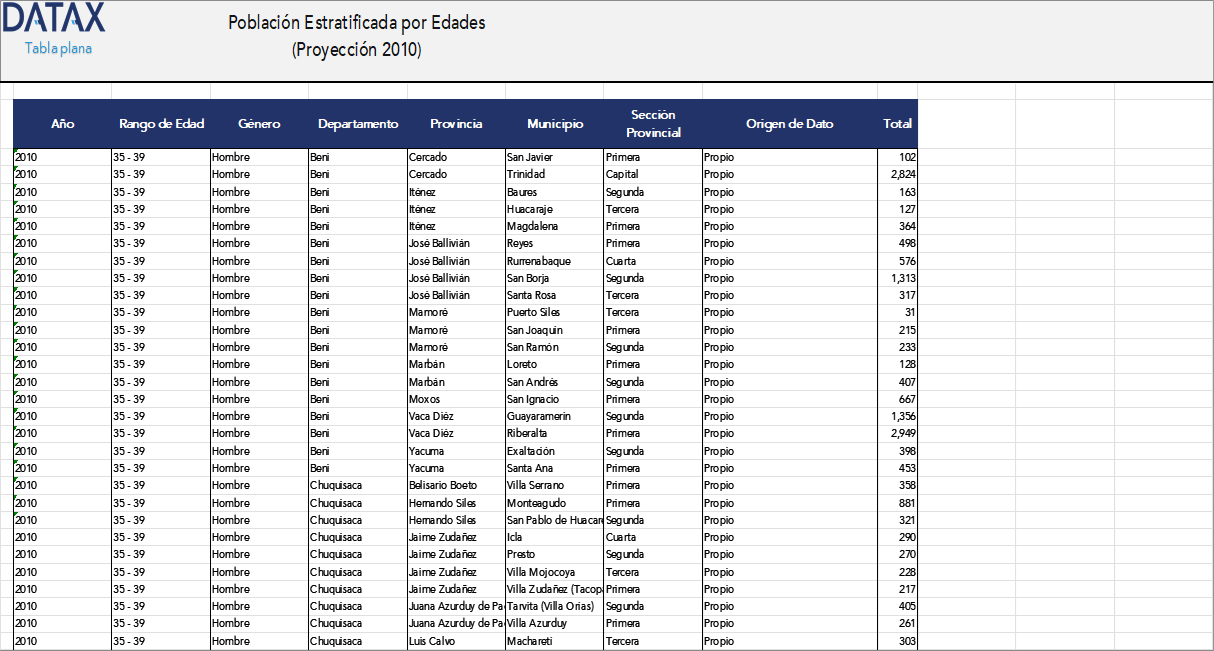Click the Rango de Edad header

pos(161,124)
